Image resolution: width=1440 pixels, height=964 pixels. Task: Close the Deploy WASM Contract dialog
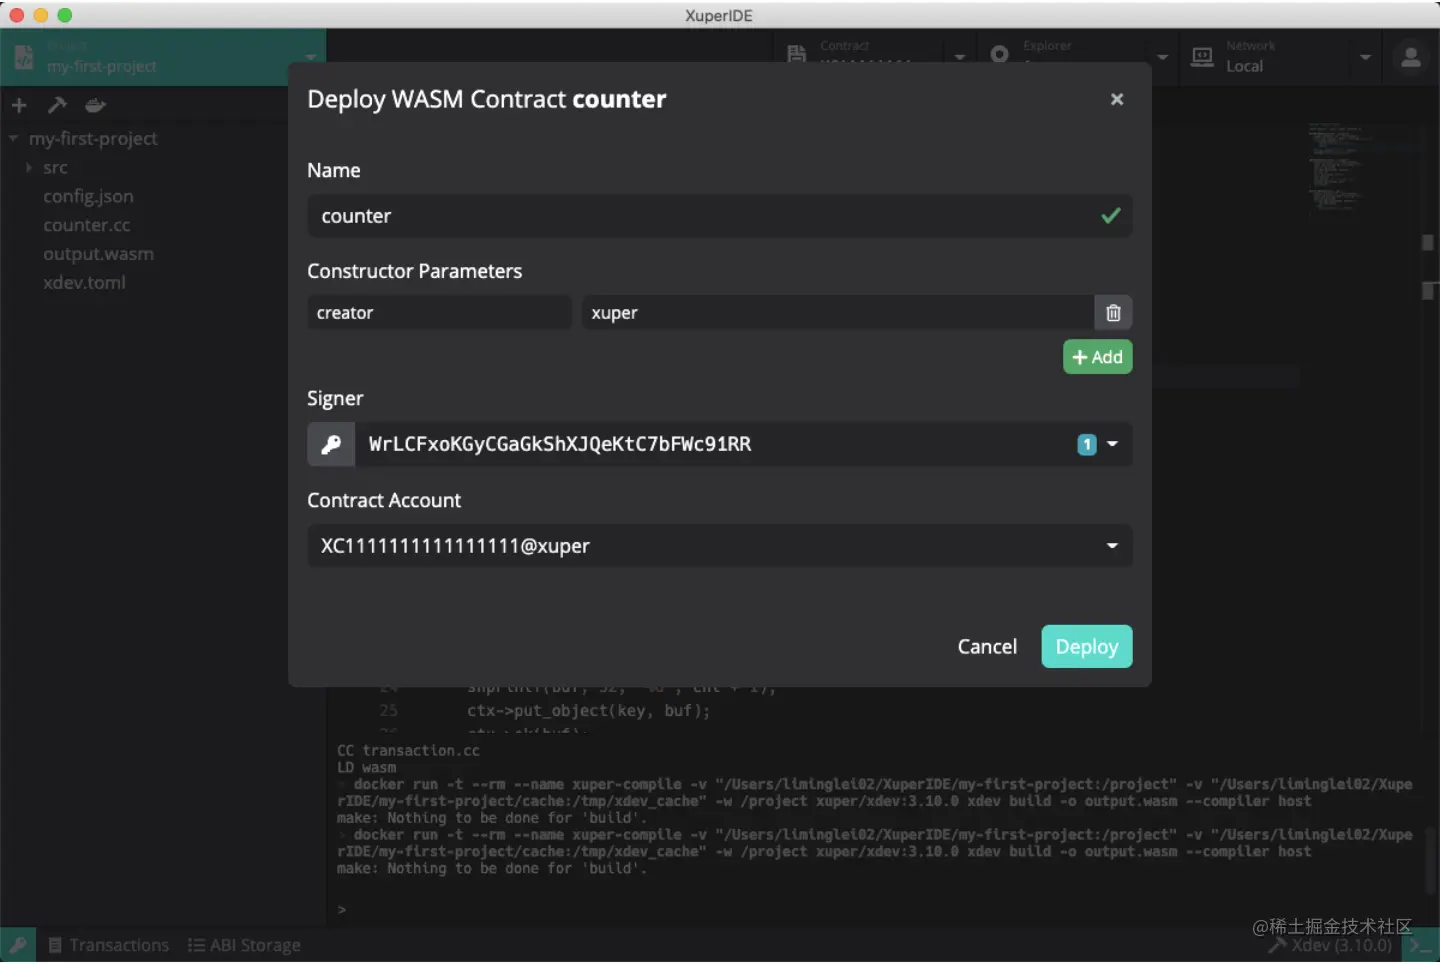(1117, 99)
